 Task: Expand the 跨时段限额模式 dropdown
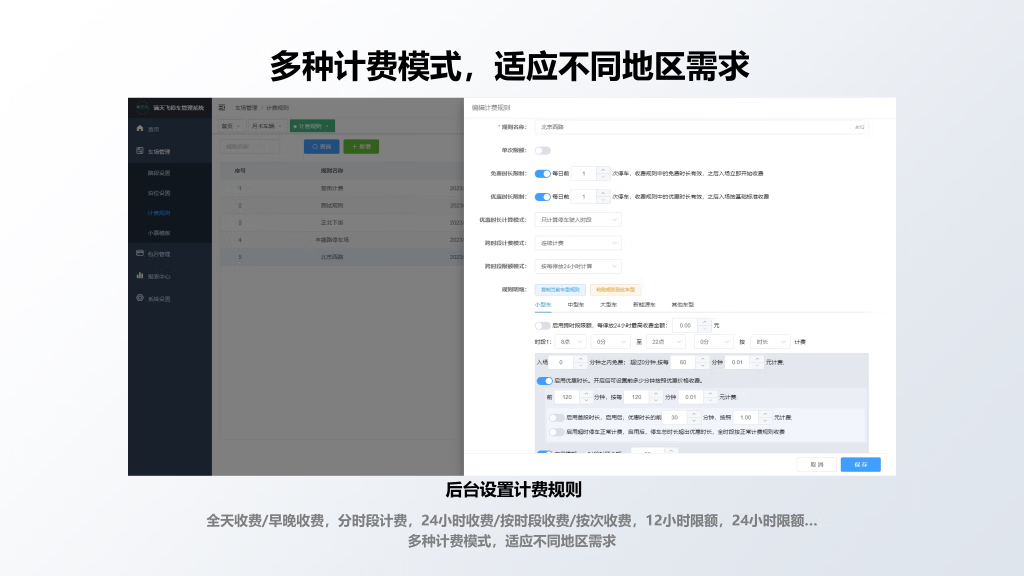coord(579,267)
